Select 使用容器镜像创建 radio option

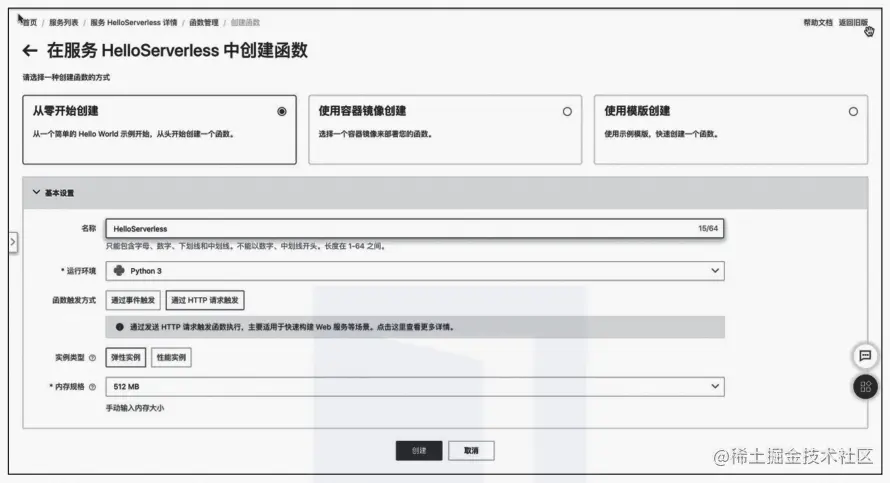click(567, 112)
